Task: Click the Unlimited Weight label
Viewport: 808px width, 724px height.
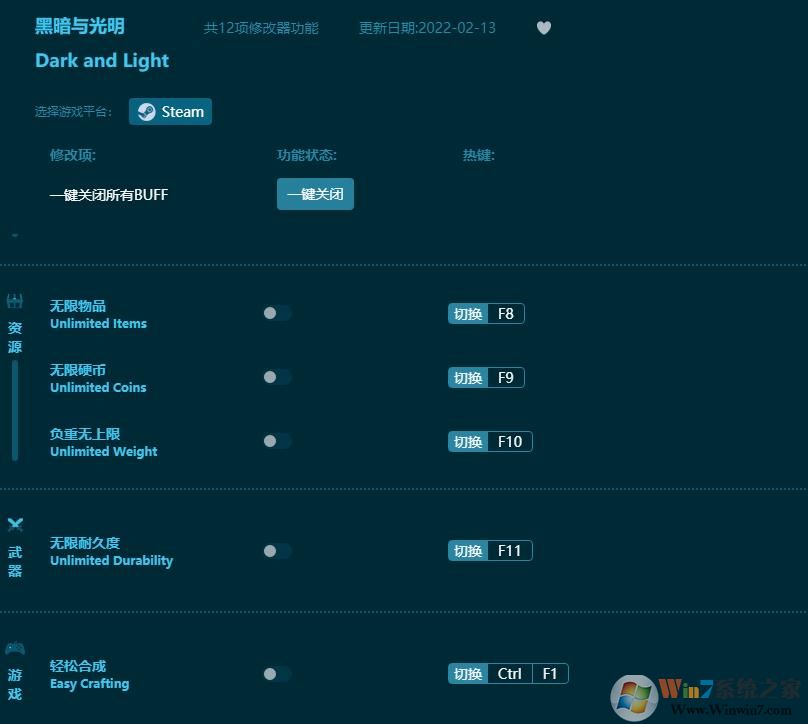Action: tap(104, 451)
